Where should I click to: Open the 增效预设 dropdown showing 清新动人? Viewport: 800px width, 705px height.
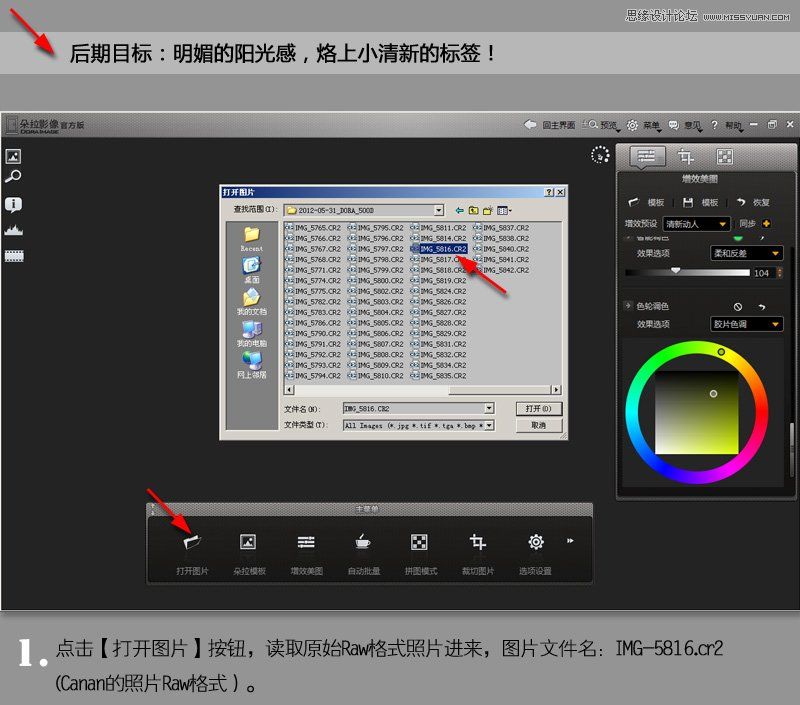(x=695, y=224)
